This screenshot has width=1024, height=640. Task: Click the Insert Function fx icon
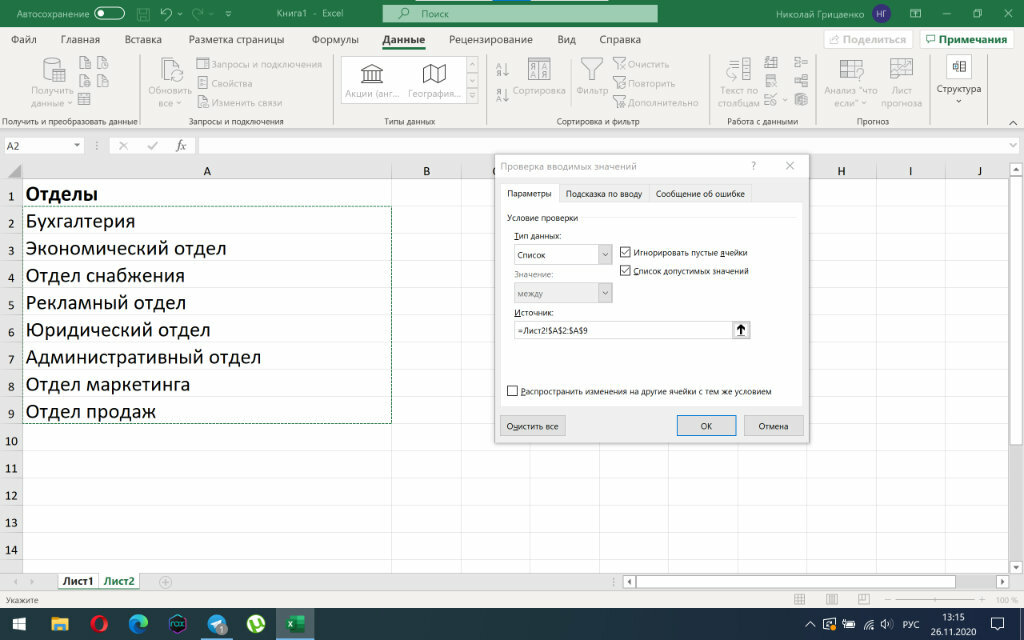[181, 146]
